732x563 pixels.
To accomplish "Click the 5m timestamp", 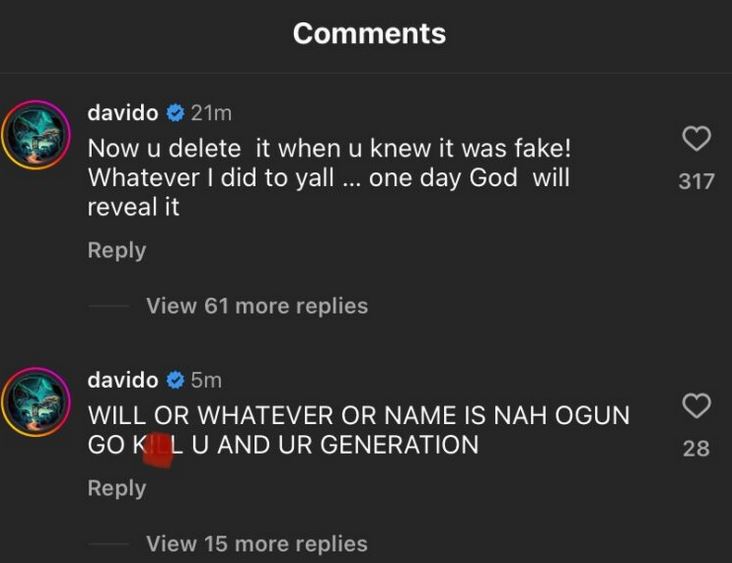I will point(206,380).
